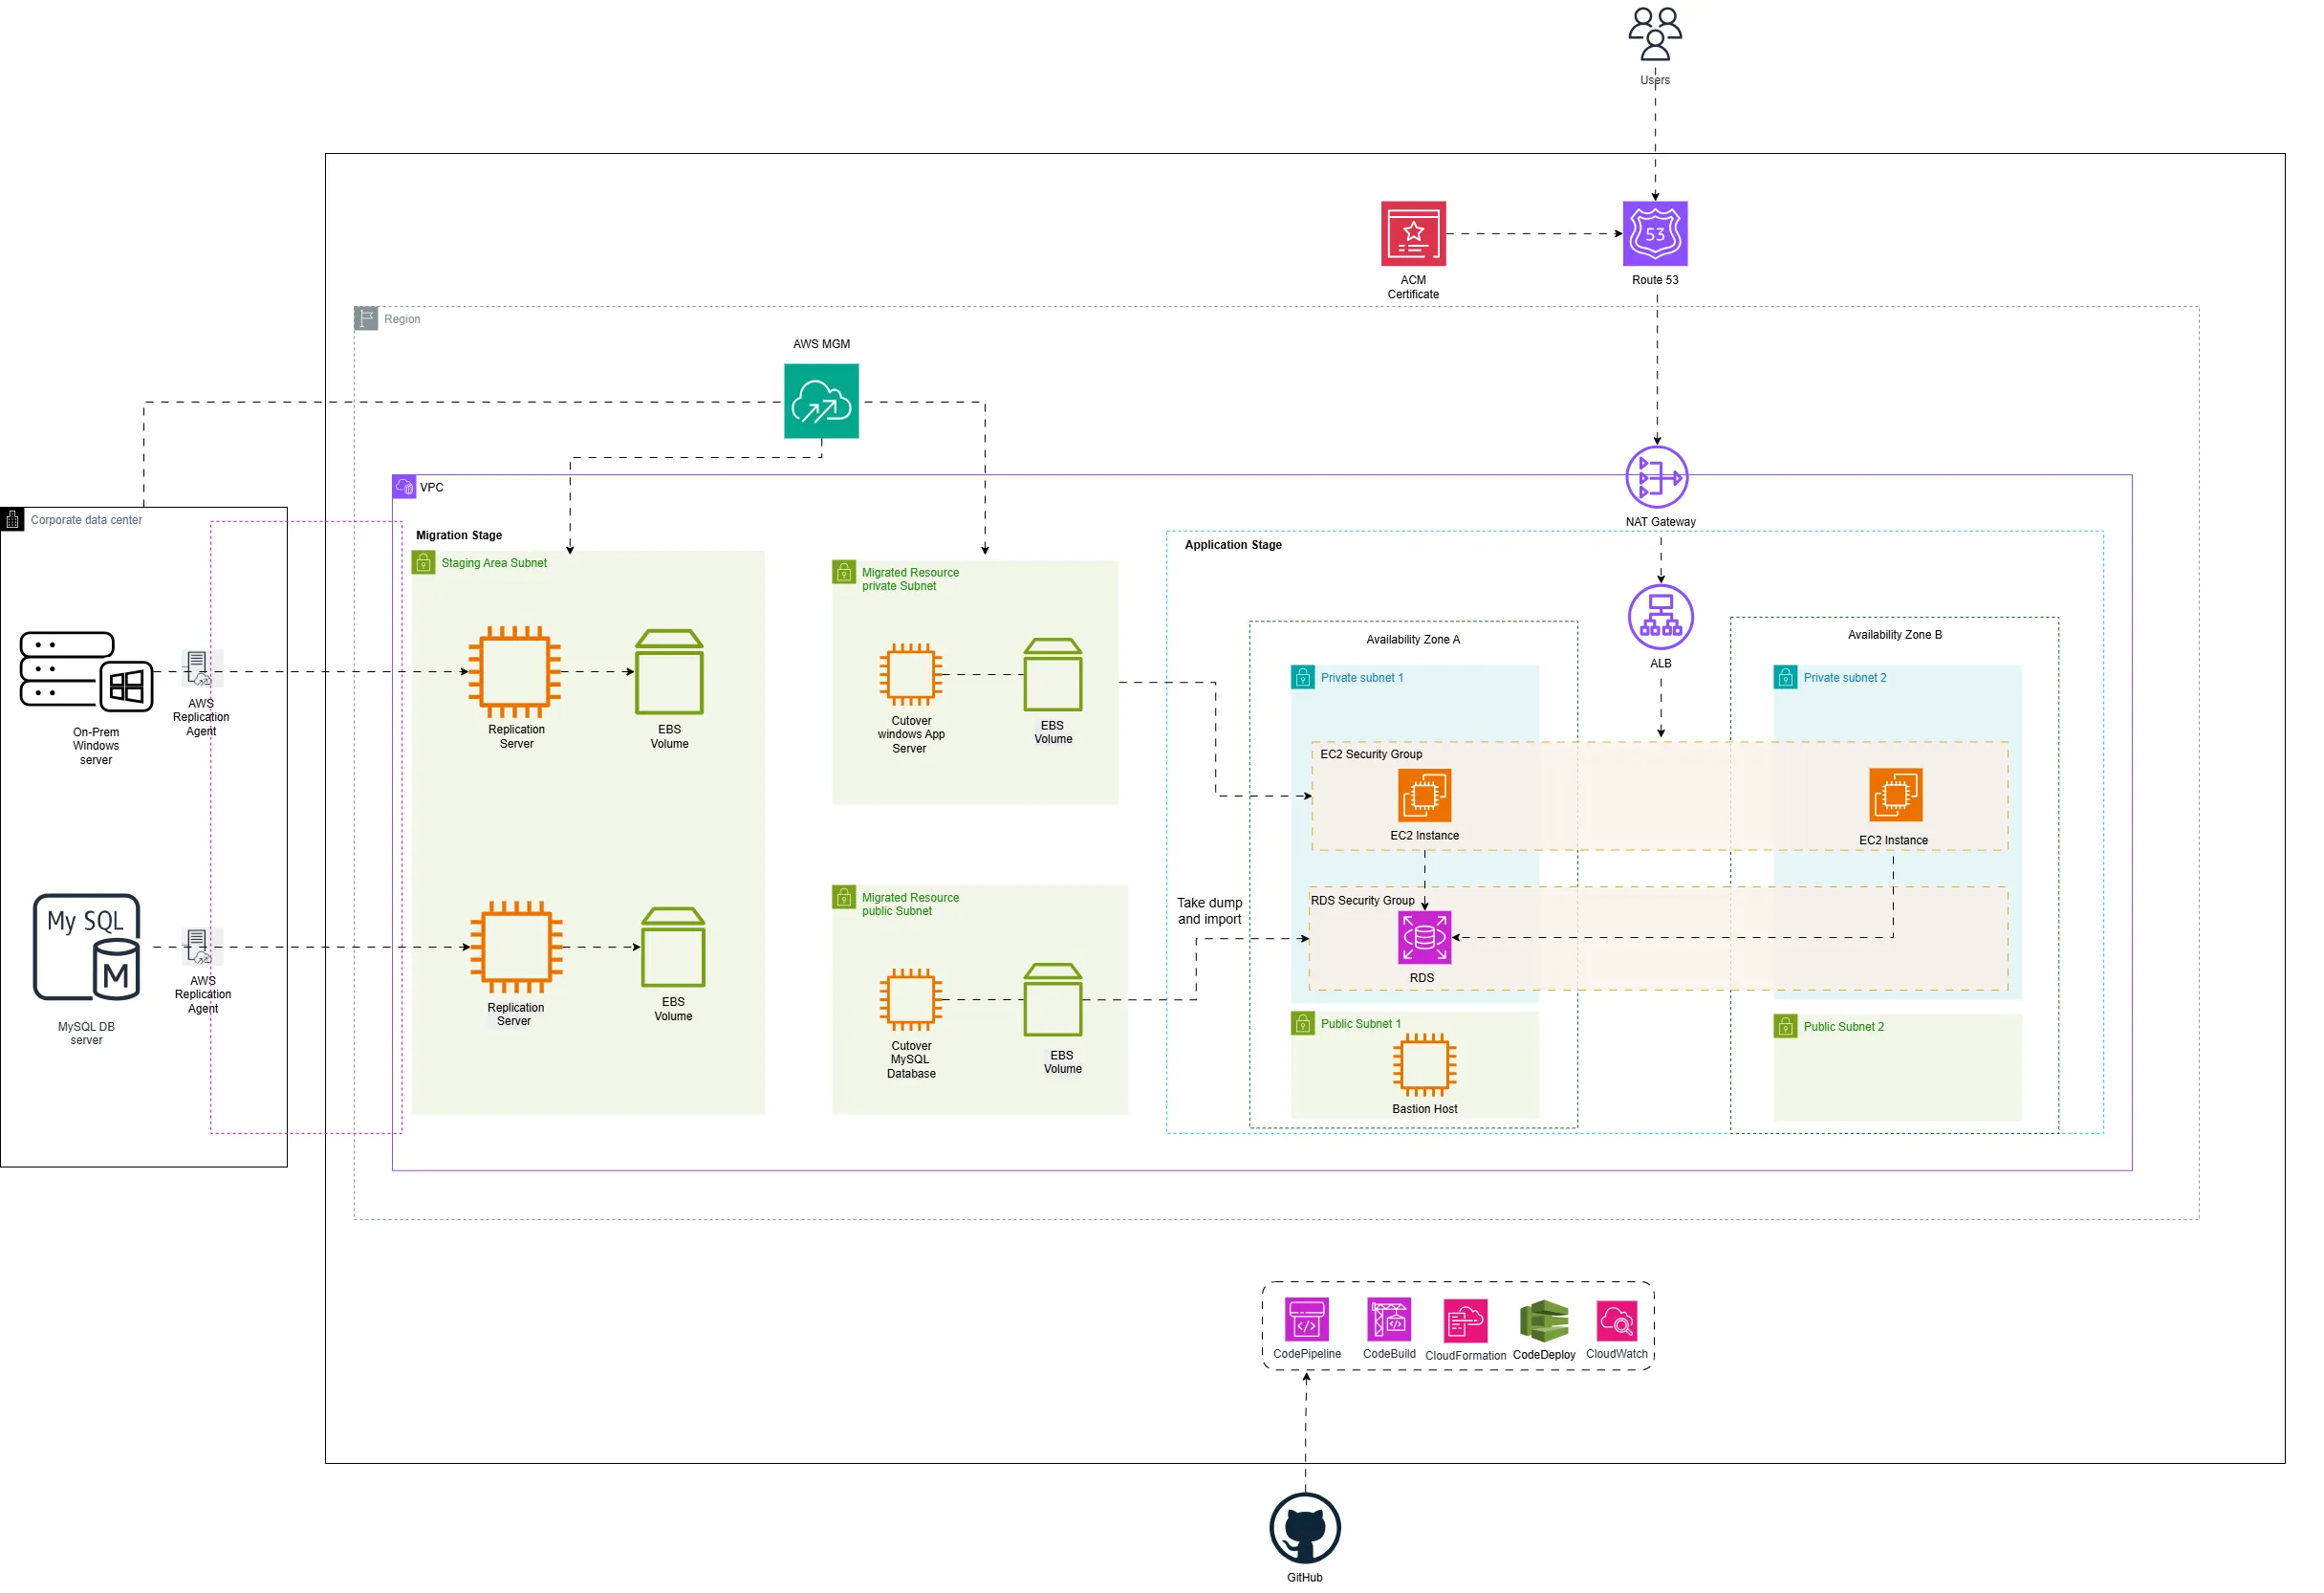
Task: Click the CodeDeploy icon
Action: pos(1544,1321)
